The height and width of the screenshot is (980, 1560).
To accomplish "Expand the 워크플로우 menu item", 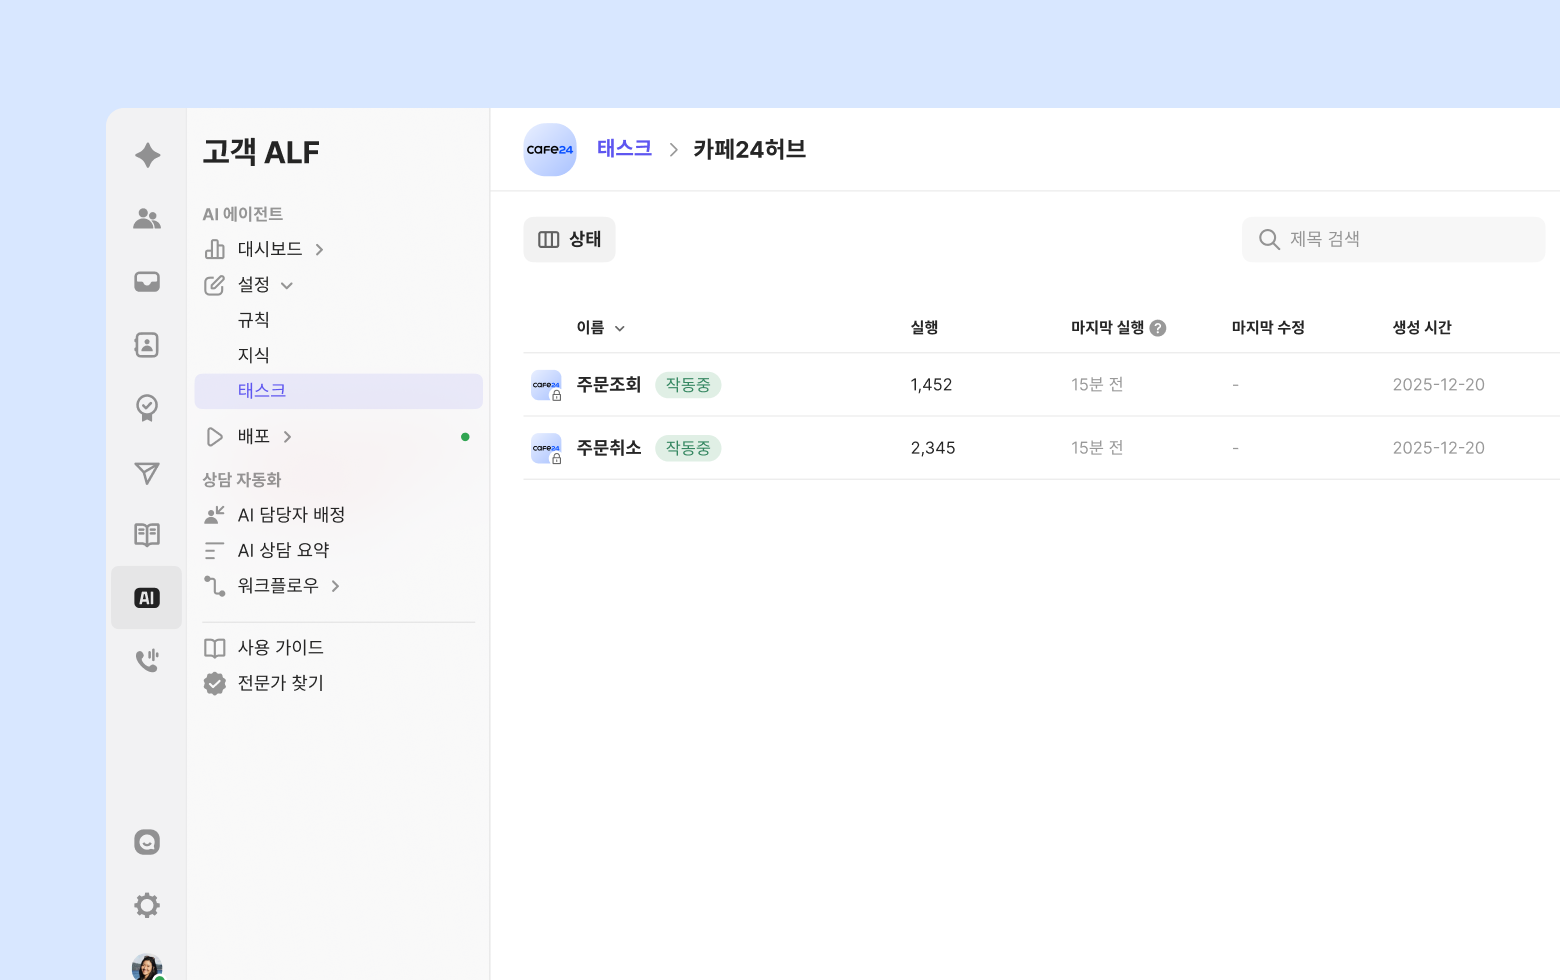I will point(335,586).
